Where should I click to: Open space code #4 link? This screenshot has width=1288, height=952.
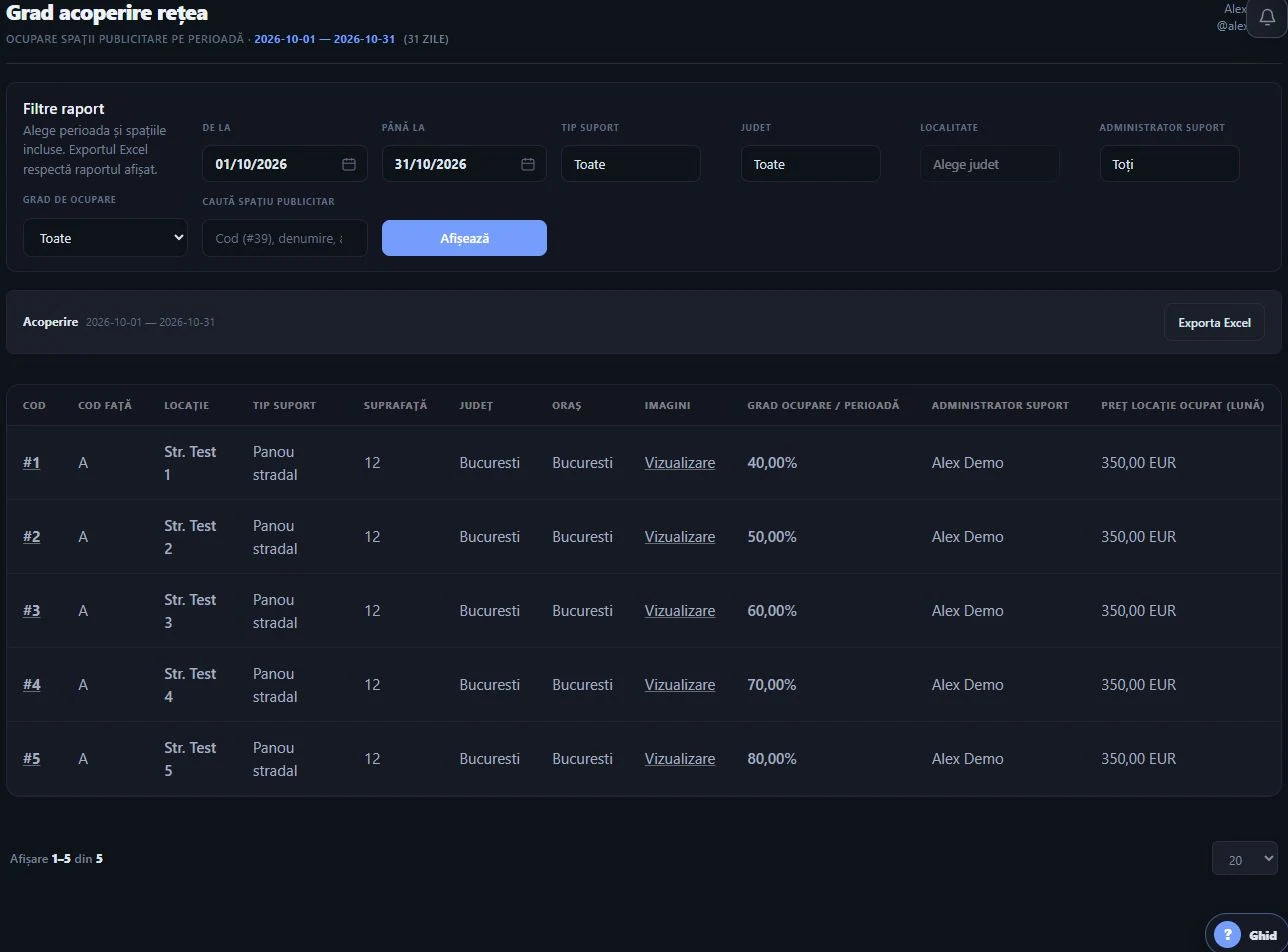click(x=32, y=685)
